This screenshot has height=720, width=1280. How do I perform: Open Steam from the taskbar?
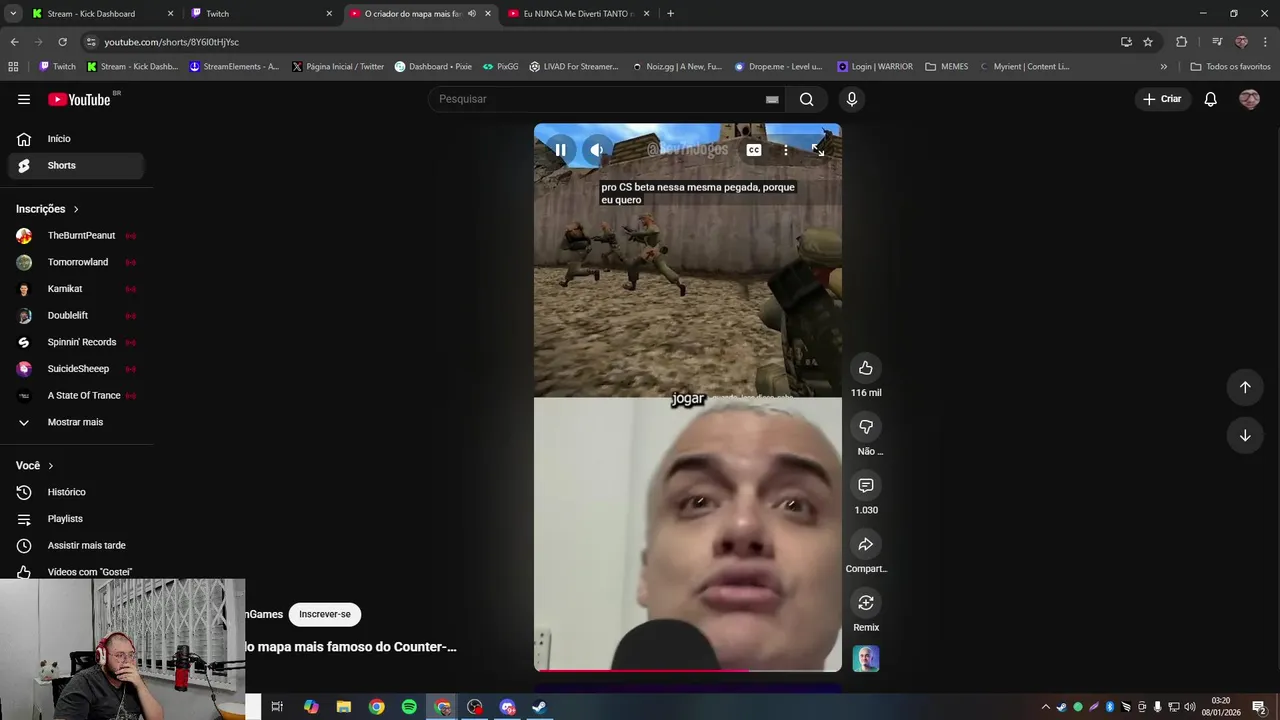pos(538,707)
